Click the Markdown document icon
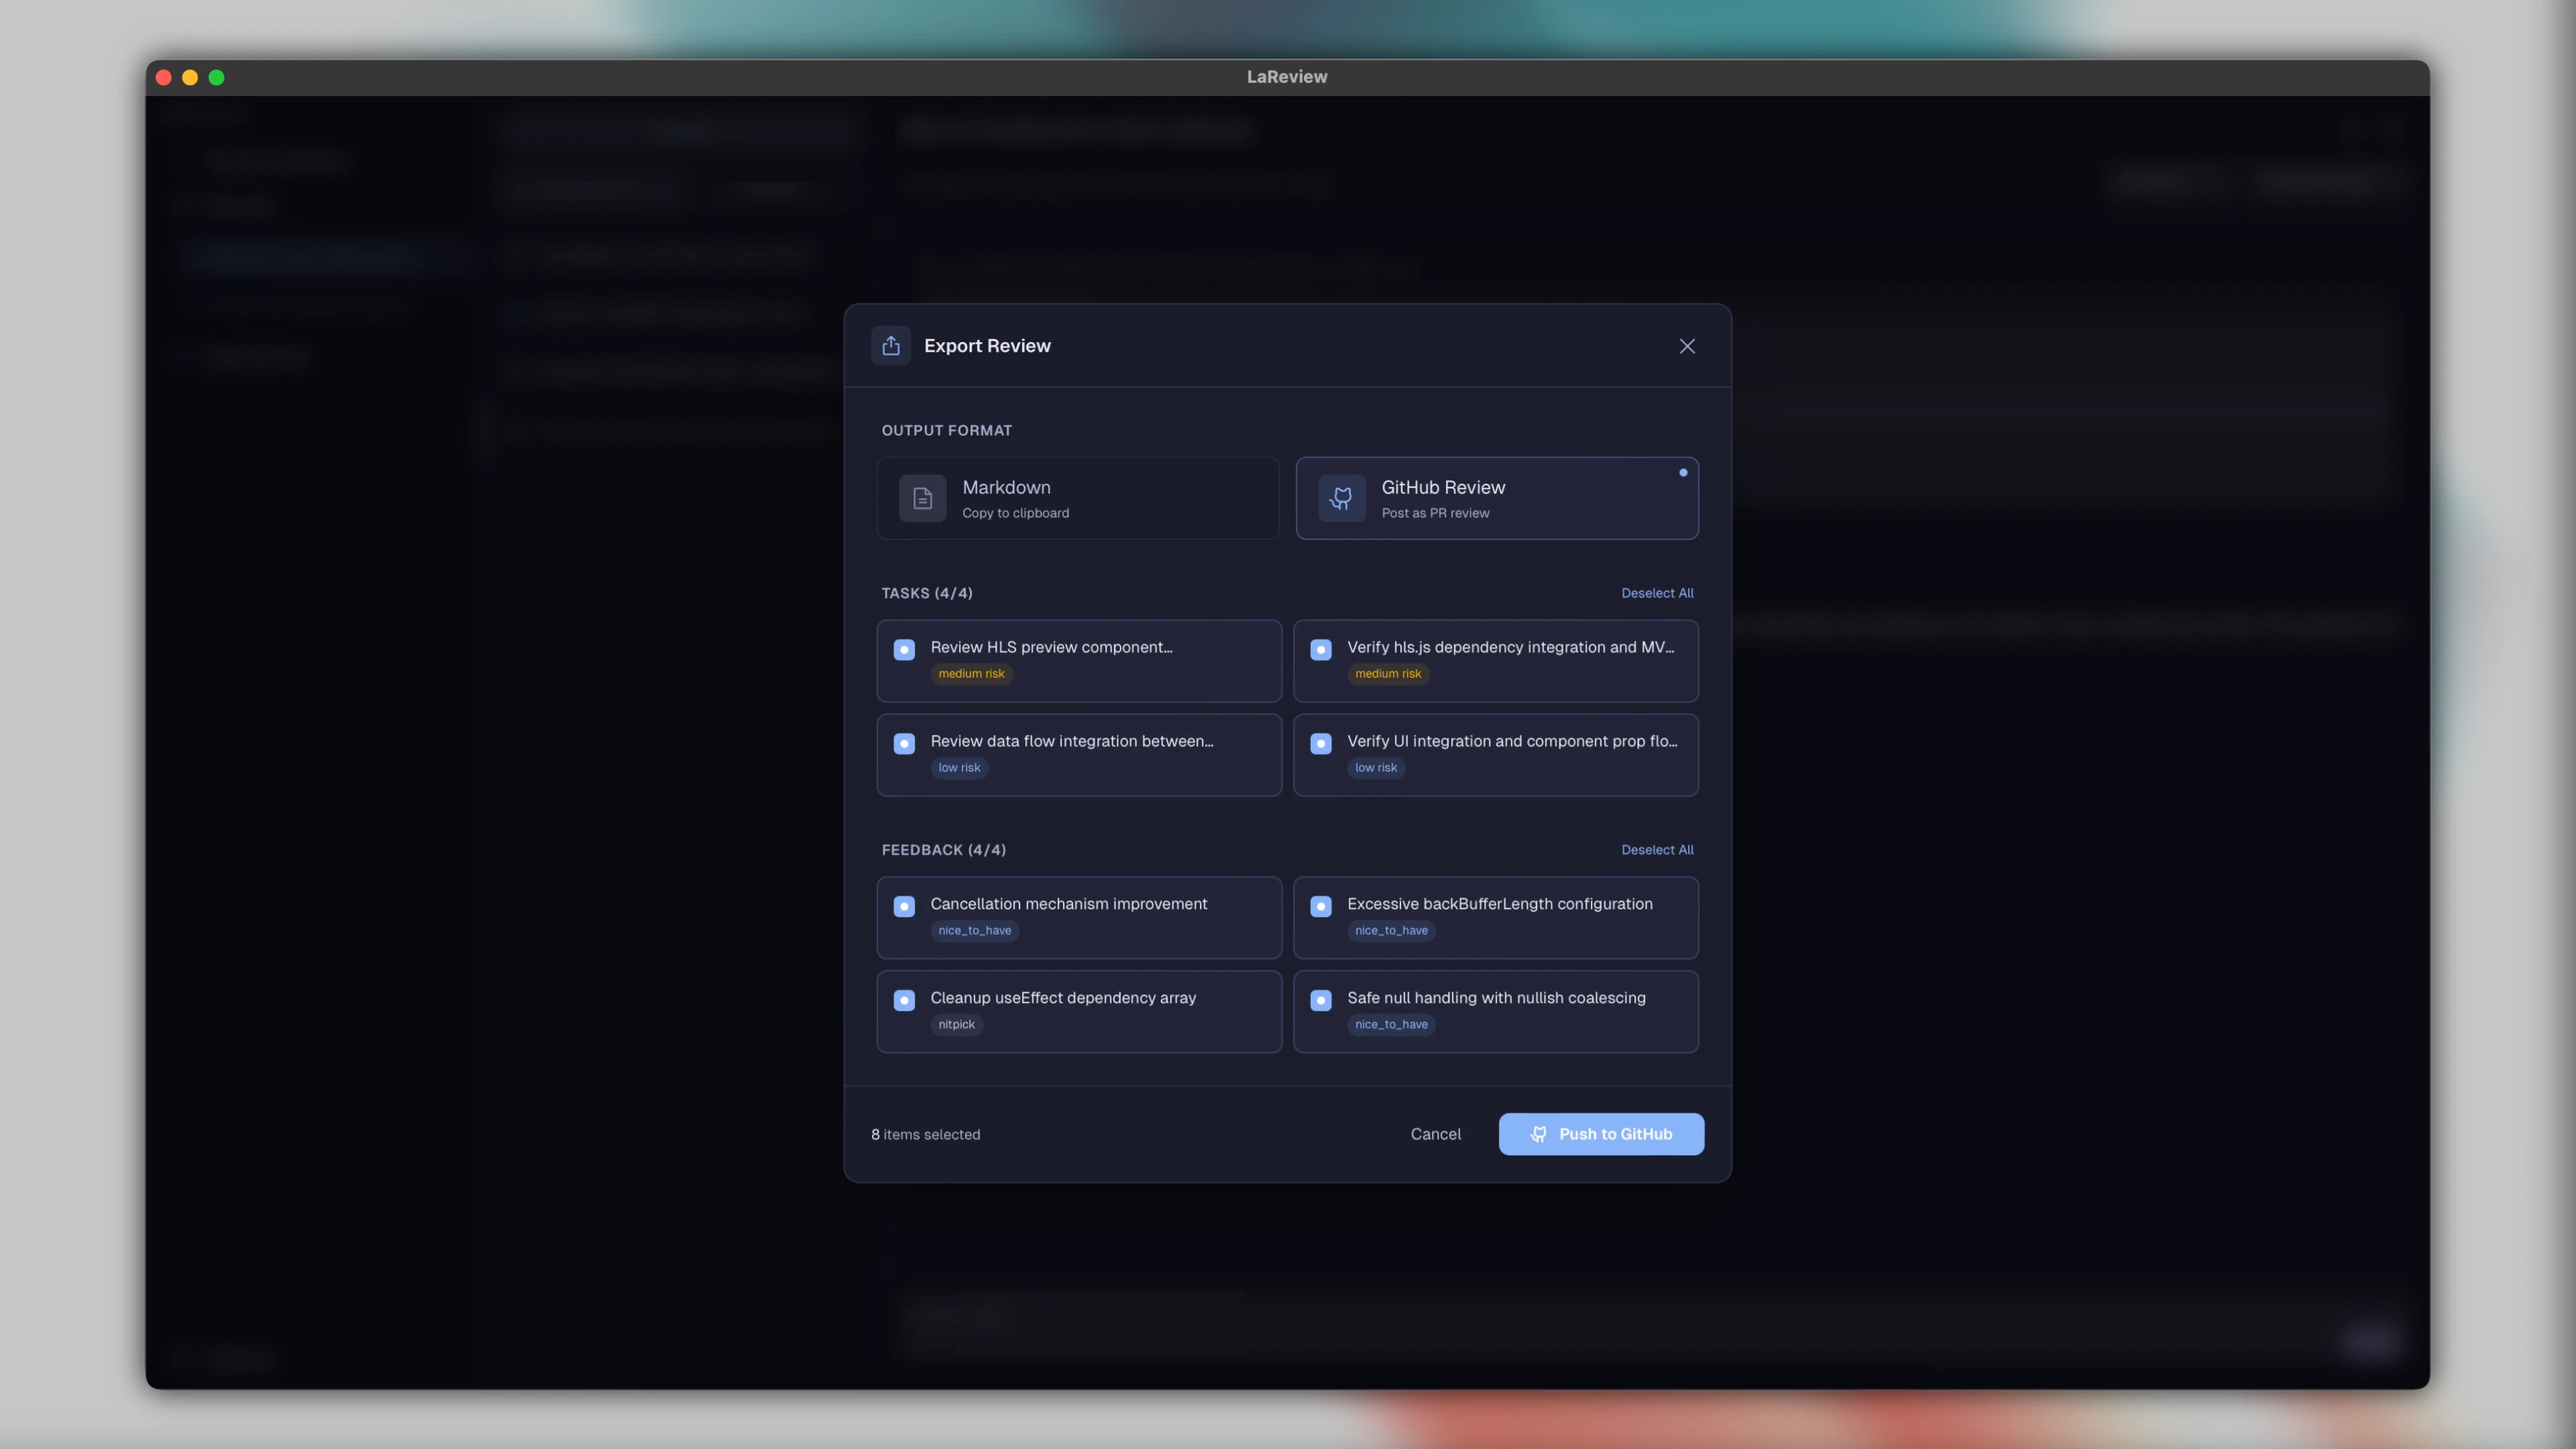This screenshot has height=1449, width=2576. pyautogui.click(x=923, y=498)
